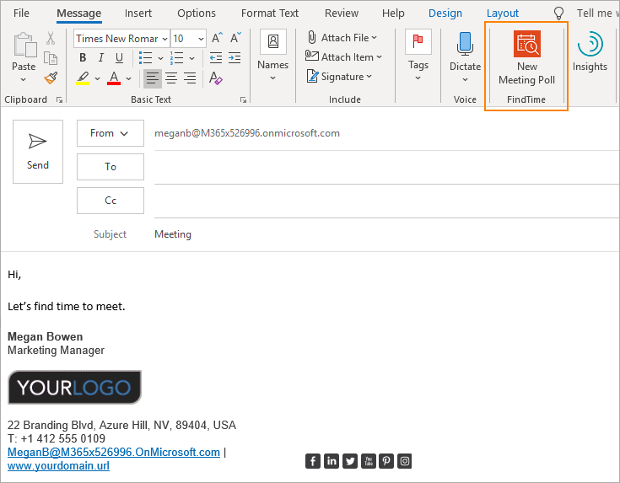Click the LinkedIn icon in signature

(x=331, y=461)
